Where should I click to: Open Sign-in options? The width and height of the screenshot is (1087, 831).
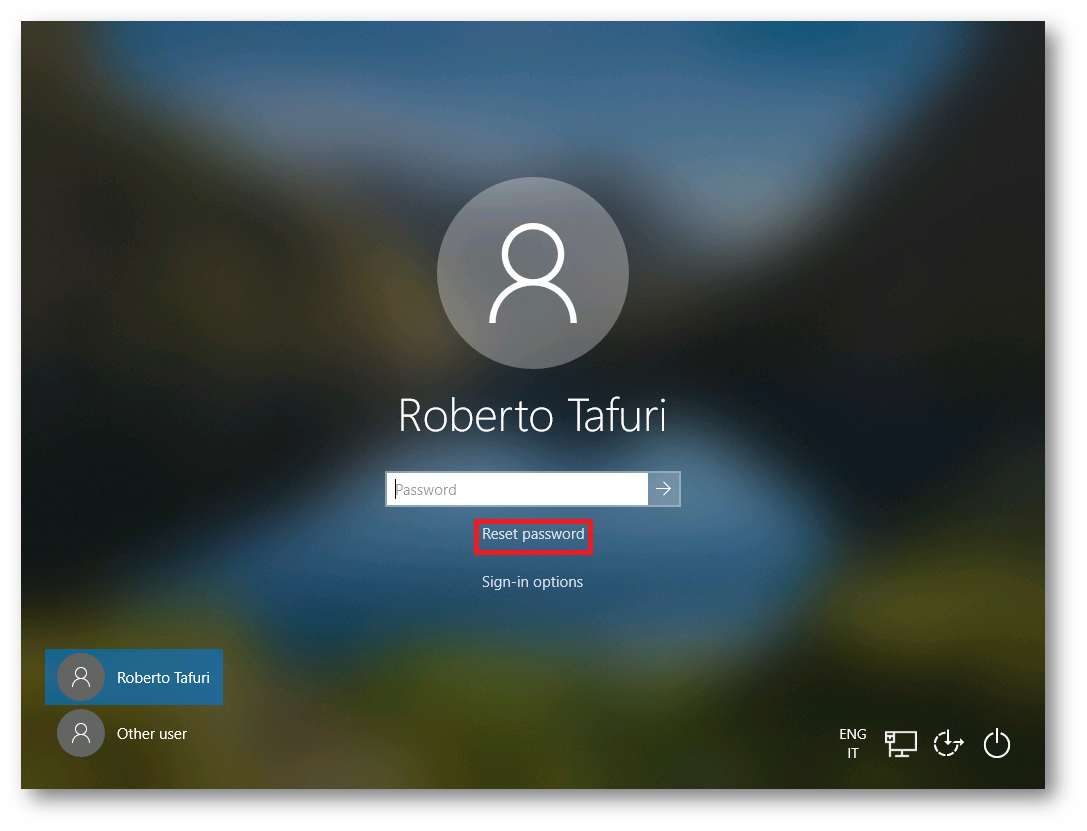coord(532,582)
